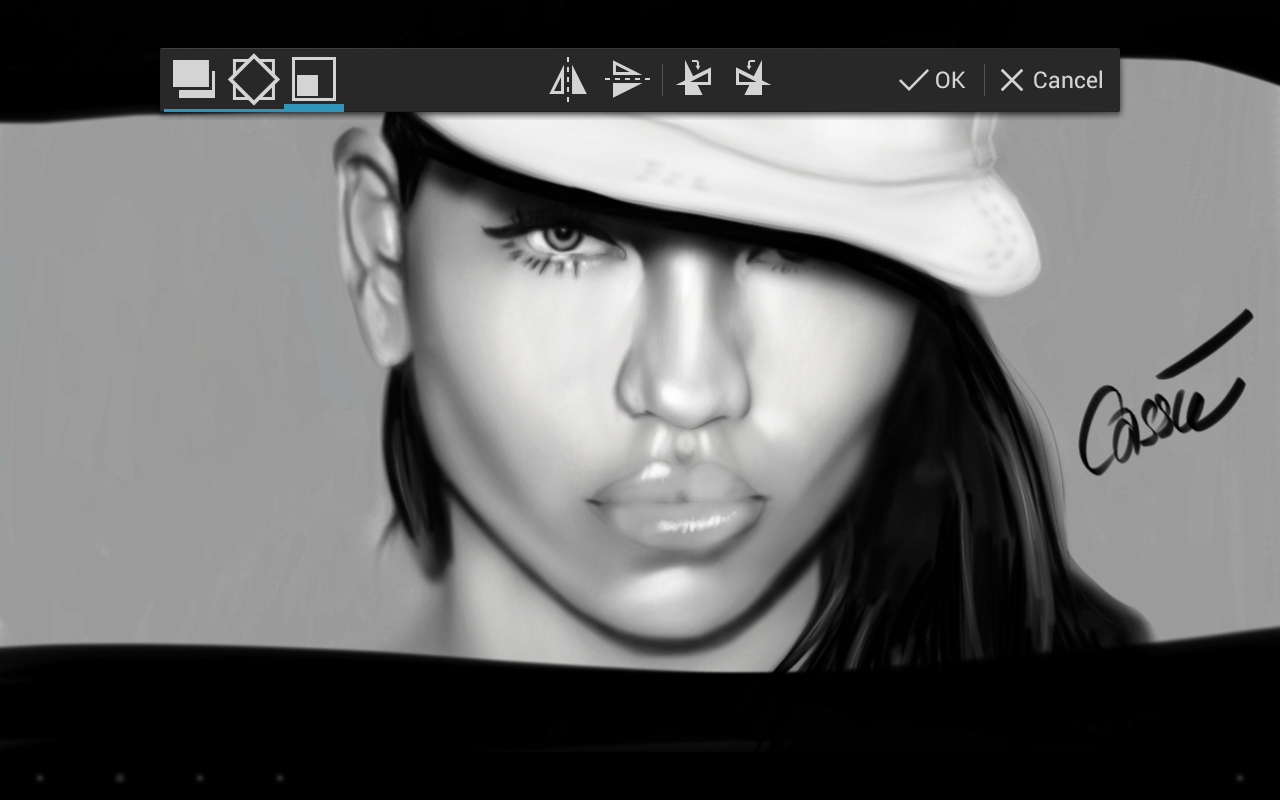Select the rotated diamond-square transform mode
This screenshot has height=800, width=1280.
coord(253,79)
